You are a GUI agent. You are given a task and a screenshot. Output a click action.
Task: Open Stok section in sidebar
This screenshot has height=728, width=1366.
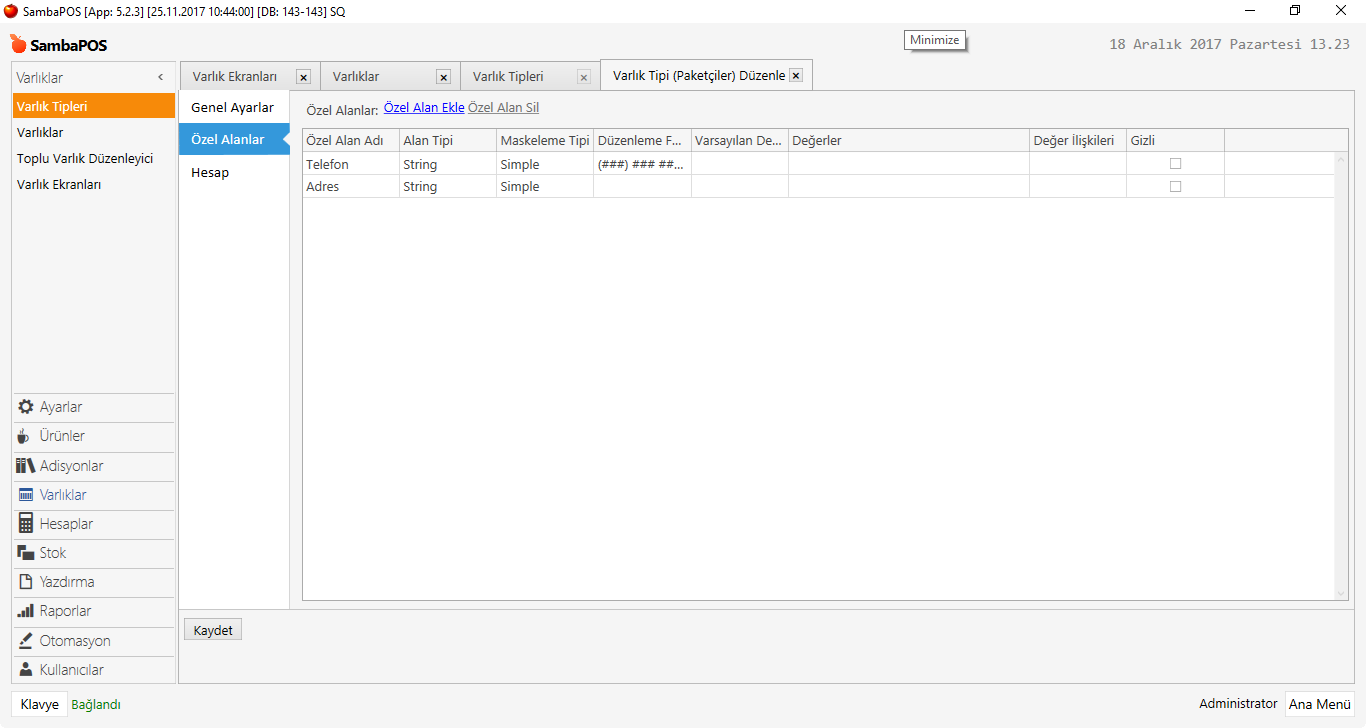(52, 553)
